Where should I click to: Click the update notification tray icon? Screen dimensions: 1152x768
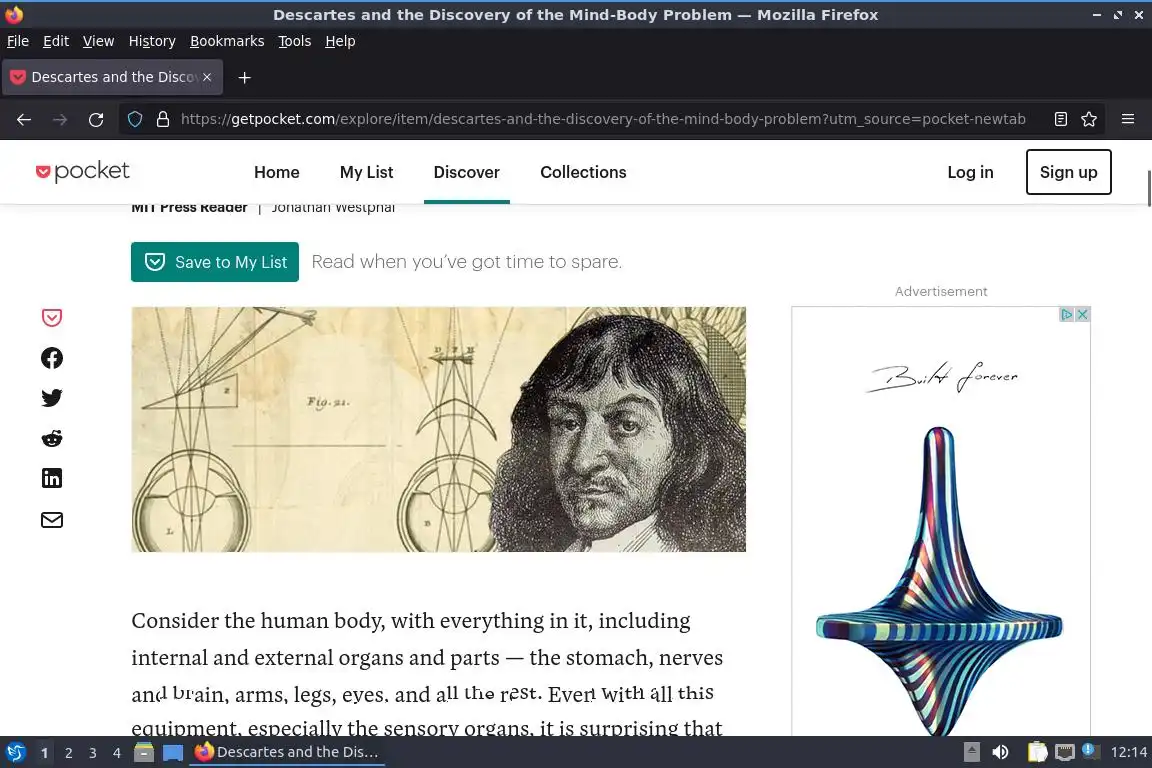[x=1091, y=751]
